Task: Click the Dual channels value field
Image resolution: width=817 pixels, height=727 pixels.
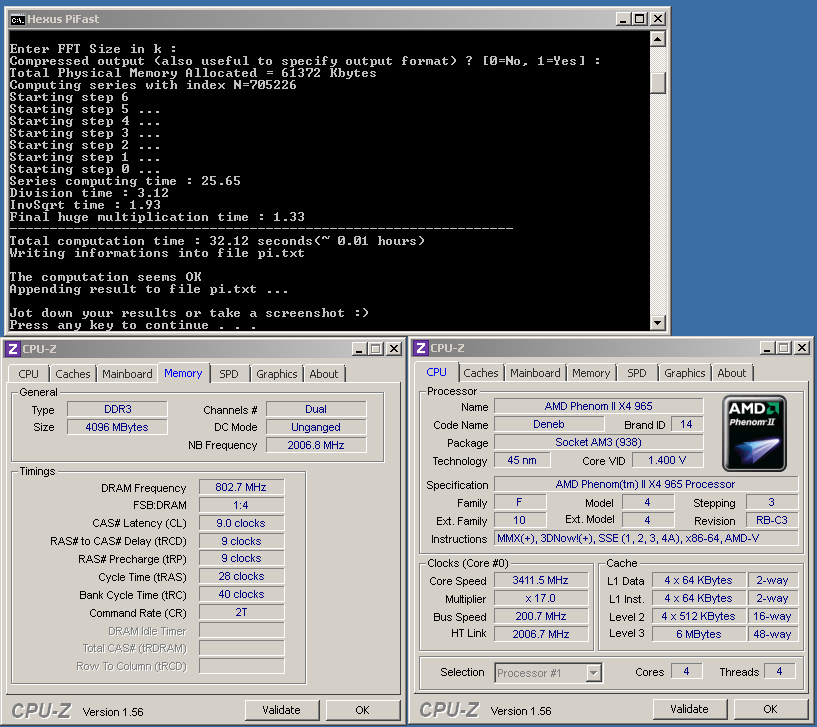Action: pyautogui.click(x=316, y=409)
